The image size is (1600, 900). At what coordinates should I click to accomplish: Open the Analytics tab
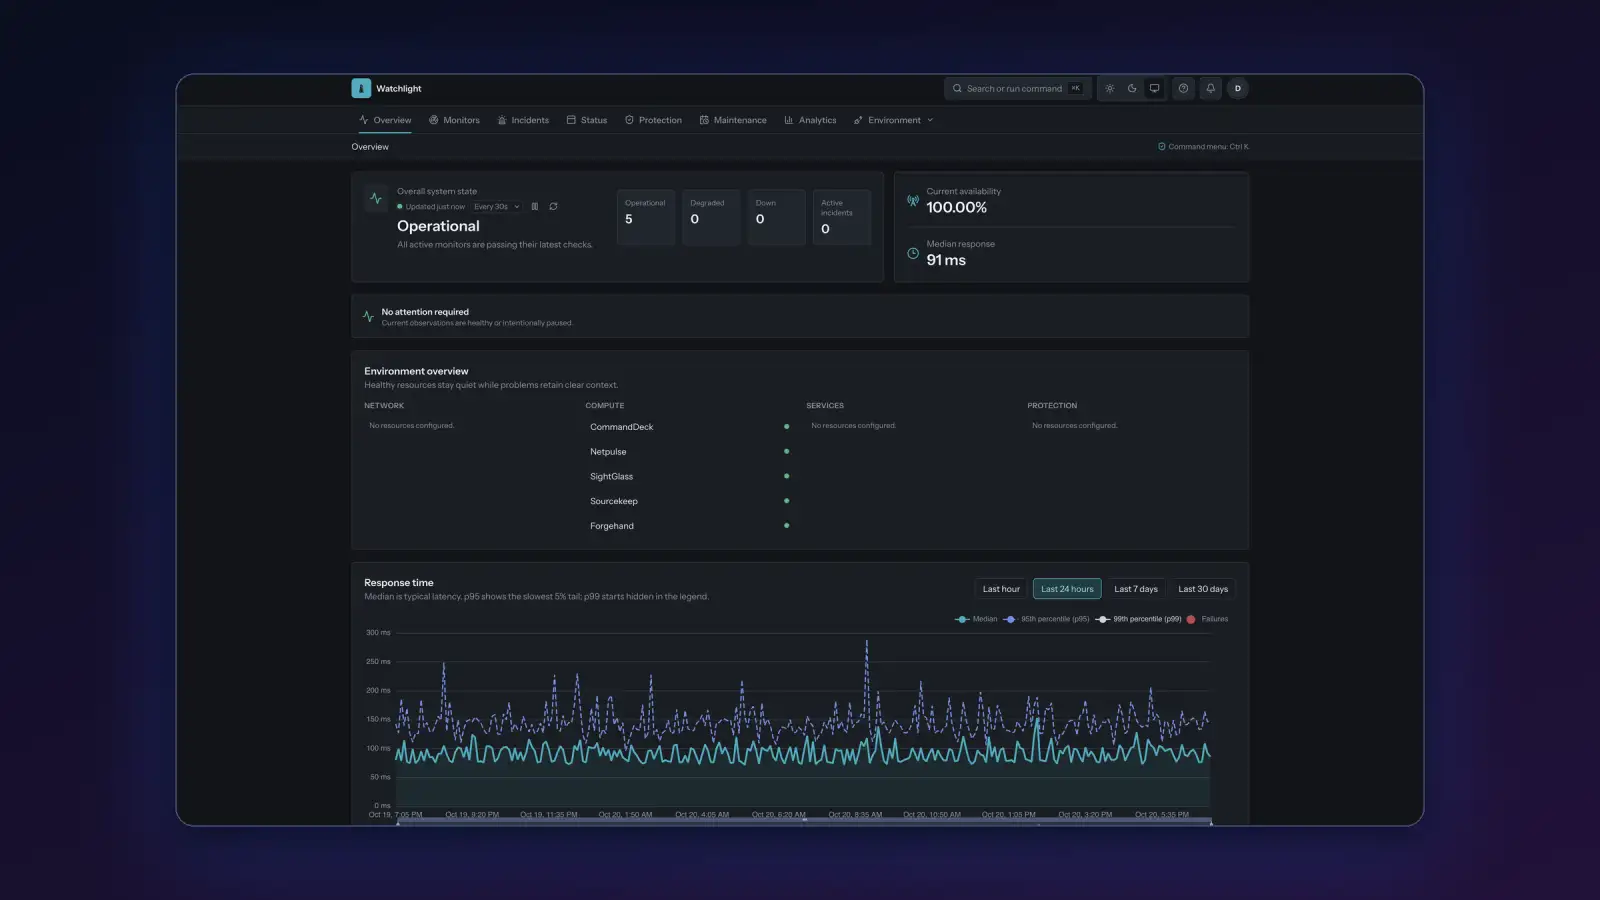tap(810, 120)
